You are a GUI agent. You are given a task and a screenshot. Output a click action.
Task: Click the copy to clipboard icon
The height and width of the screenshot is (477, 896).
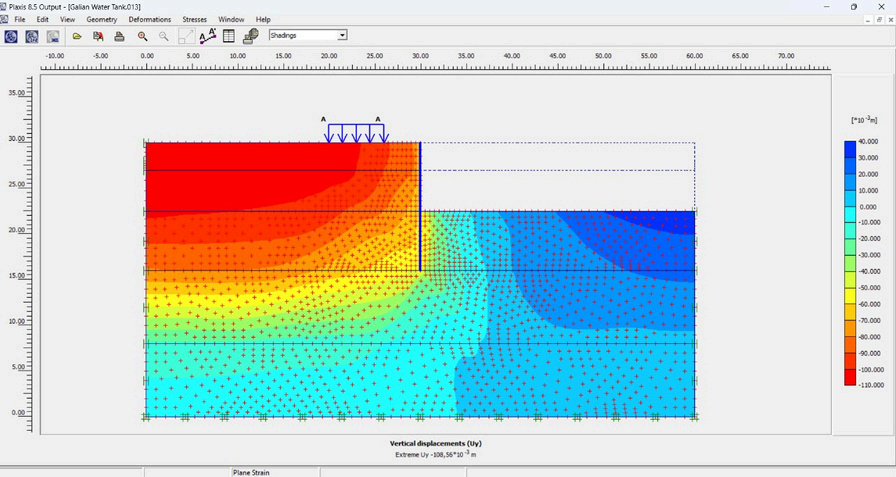[98, 37]
